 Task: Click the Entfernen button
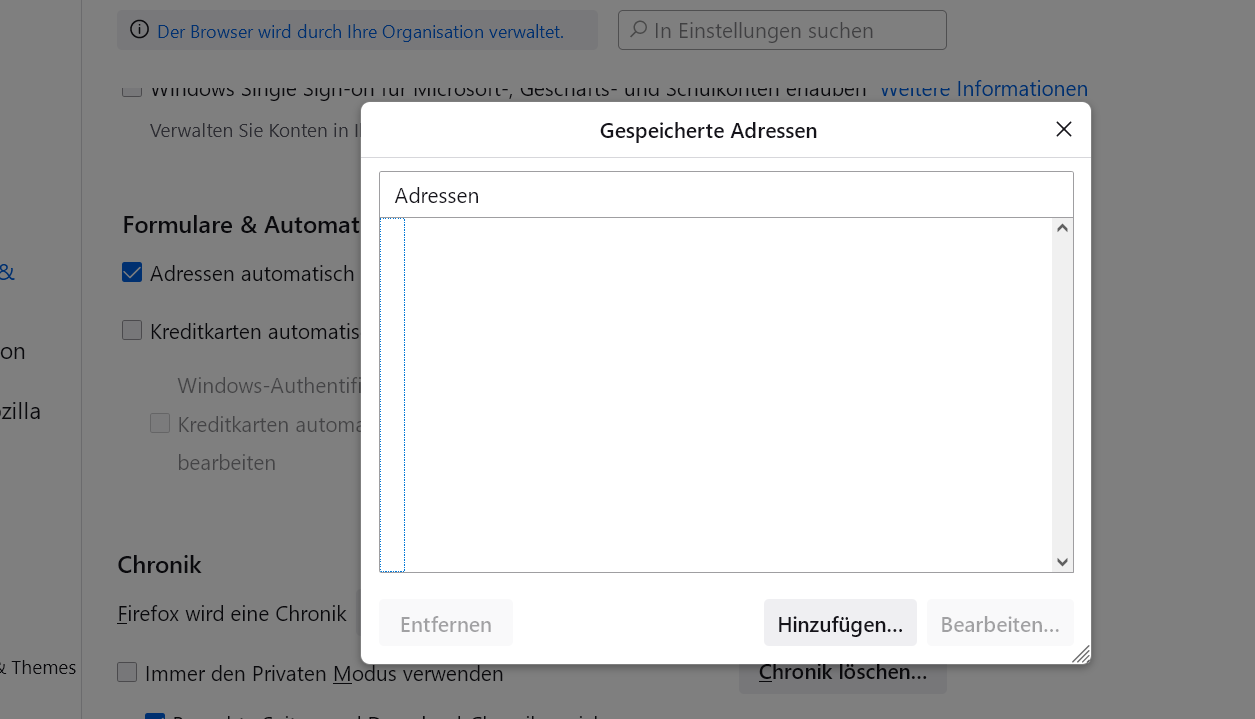coord(446,624)
